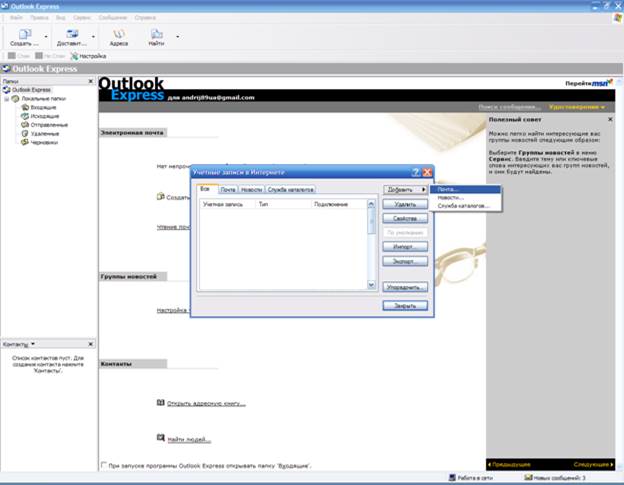Image resolution: width=624 pixels, height=485 pixels.
Task: Click the create mail icon in the main pane
Action: click(160, 197)
